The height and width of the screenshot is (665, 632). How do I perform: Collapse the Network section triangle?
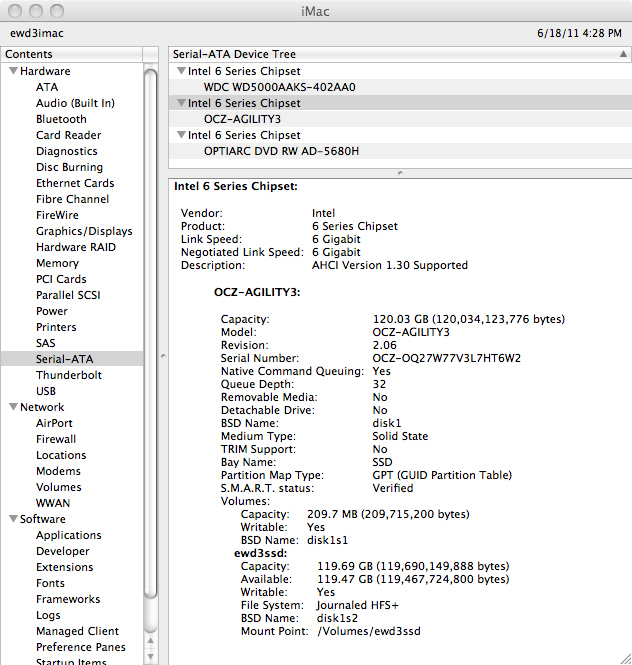pos(14,407)
